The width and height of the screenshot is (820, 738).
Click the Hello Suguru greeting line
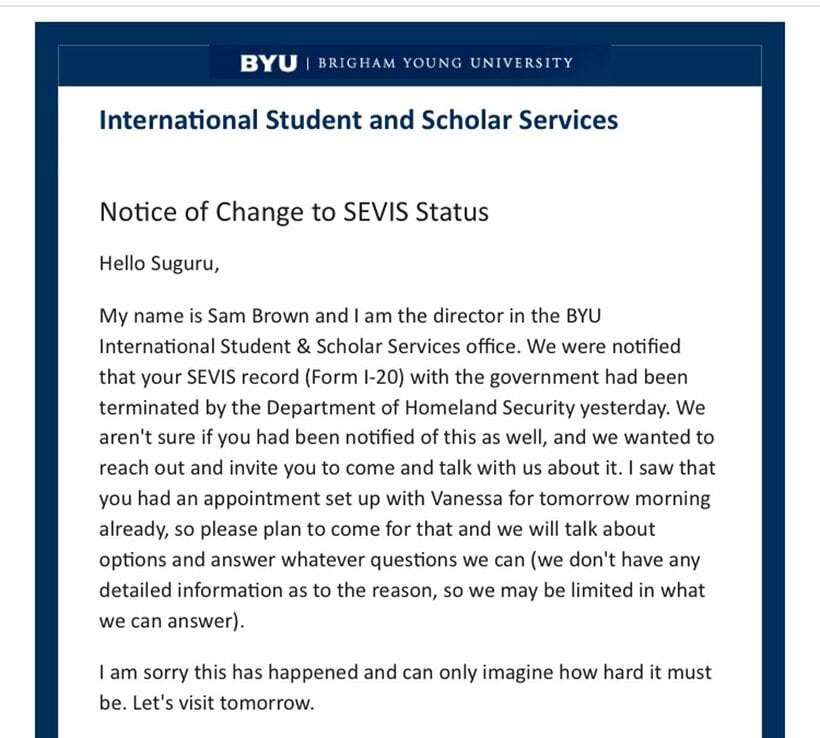coord(159,264)
